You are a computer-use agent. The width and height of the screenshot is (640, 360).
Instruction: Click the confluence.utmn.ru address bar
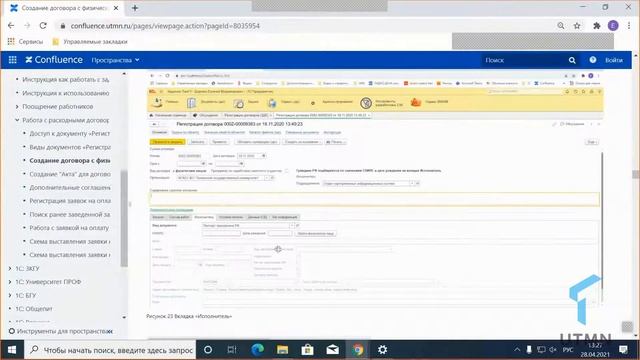pyautogui.click(x=165, y=26)
